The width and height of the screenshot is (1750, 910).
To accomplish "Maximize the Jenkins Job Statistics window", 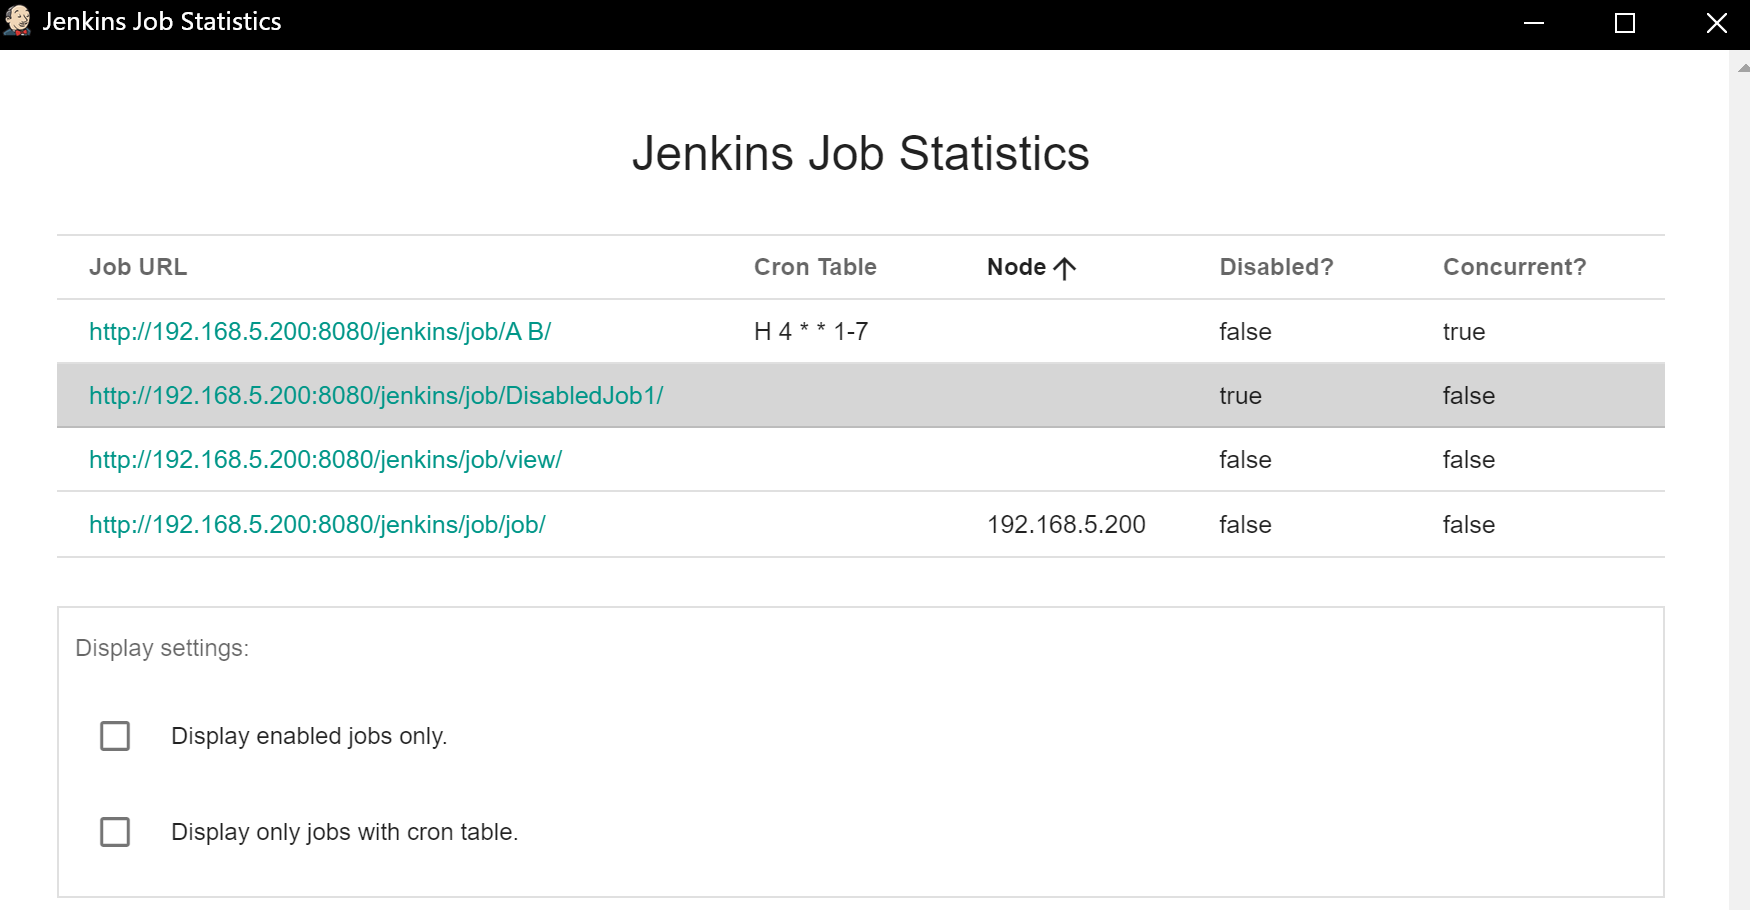I will point(1625,23).
